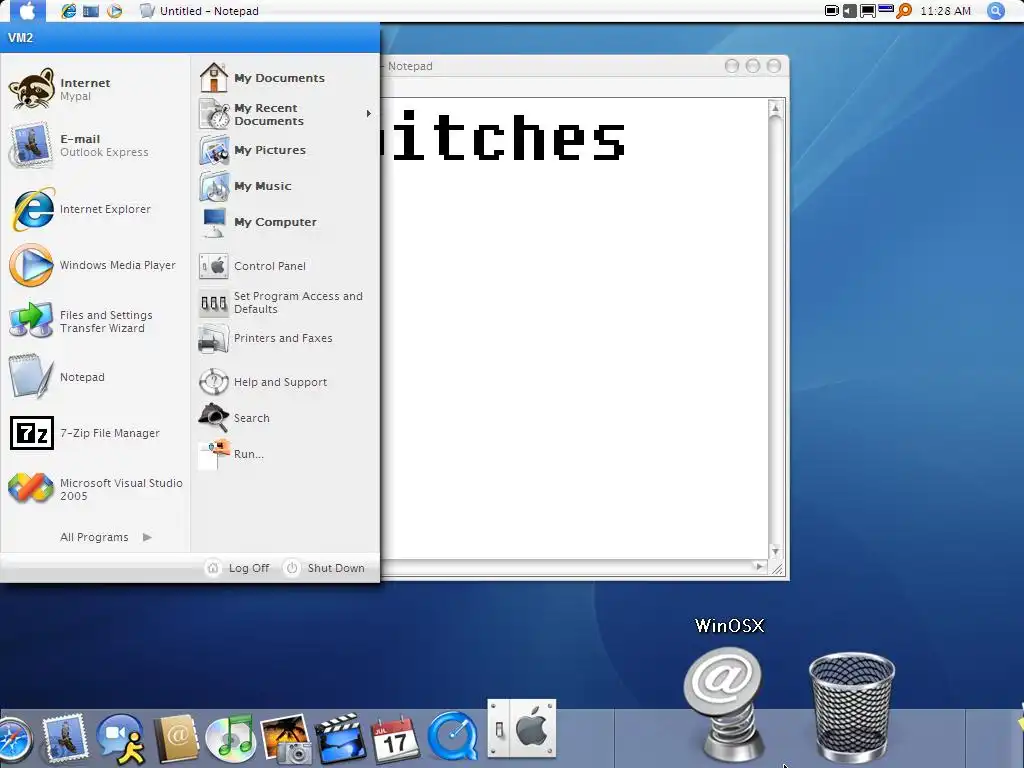This screenshot has width=1024, height=768.
Task: Open Set Program Access and Defaults
Action: [285, 302]
